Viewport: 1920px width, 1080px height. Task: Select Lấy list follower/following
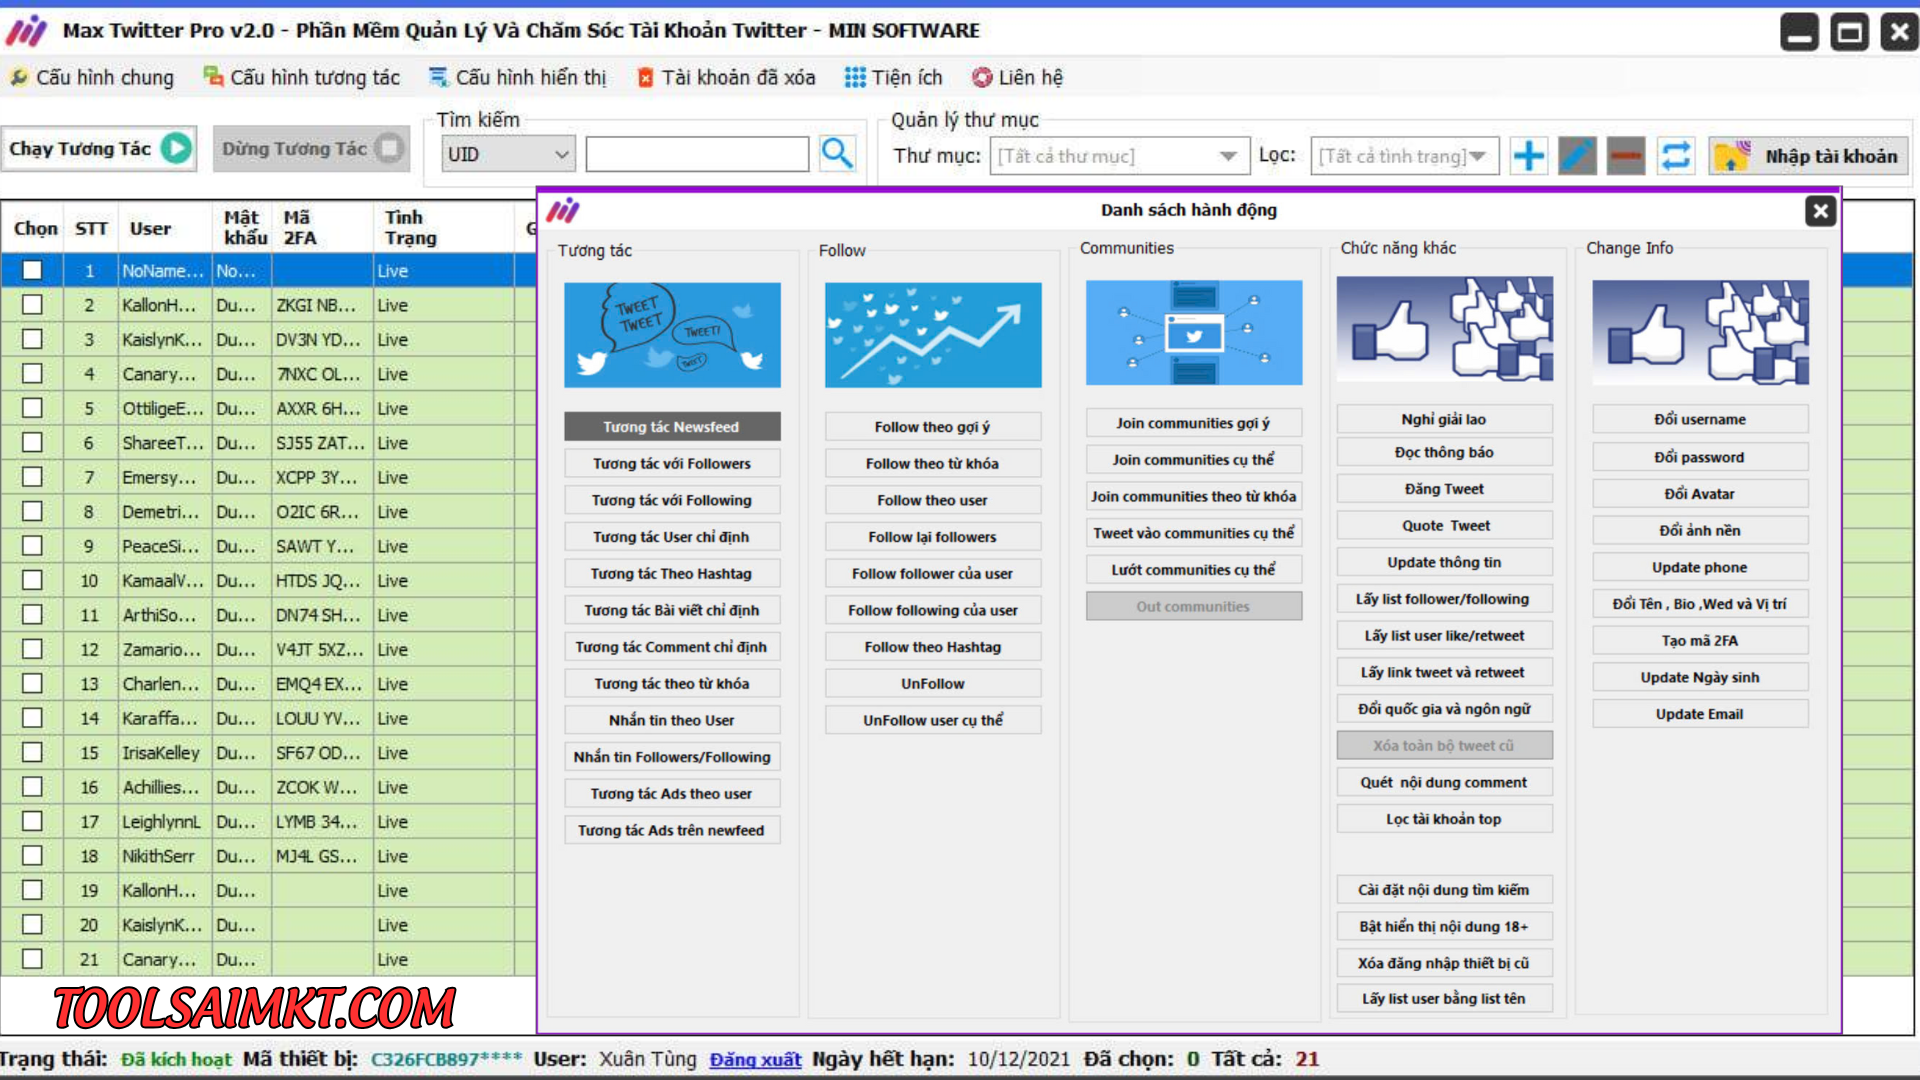click(x=1445, y=599)
